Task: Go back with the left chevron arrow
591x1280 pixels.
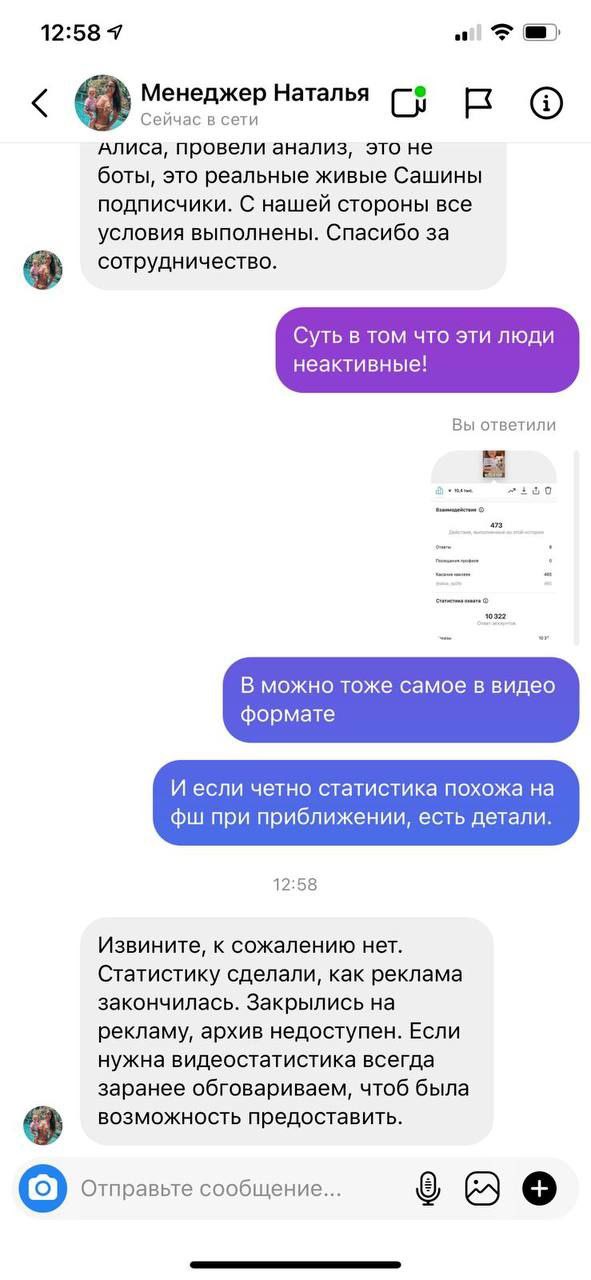Action: click(x=40, y=103)
